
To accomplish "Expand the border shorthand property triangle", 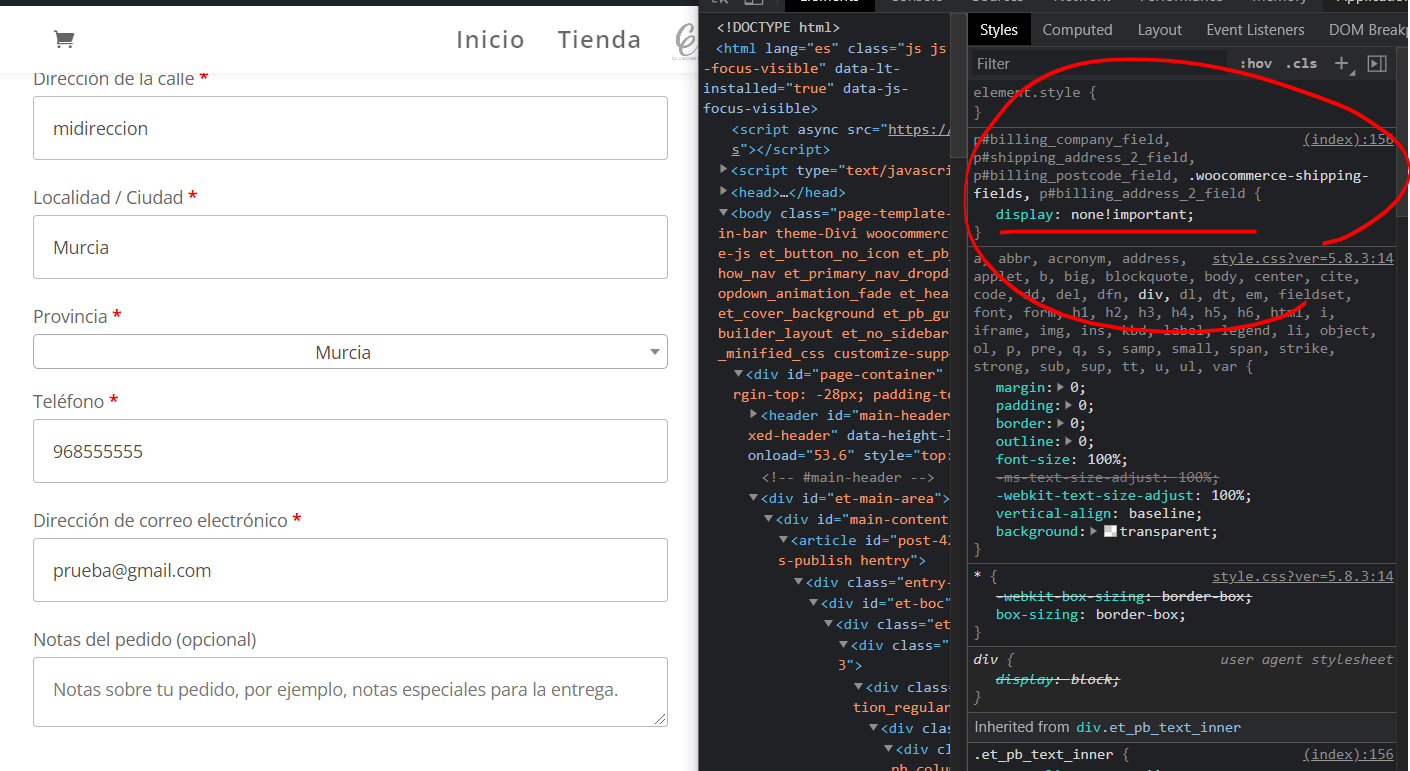I will tap(1061, 423).
